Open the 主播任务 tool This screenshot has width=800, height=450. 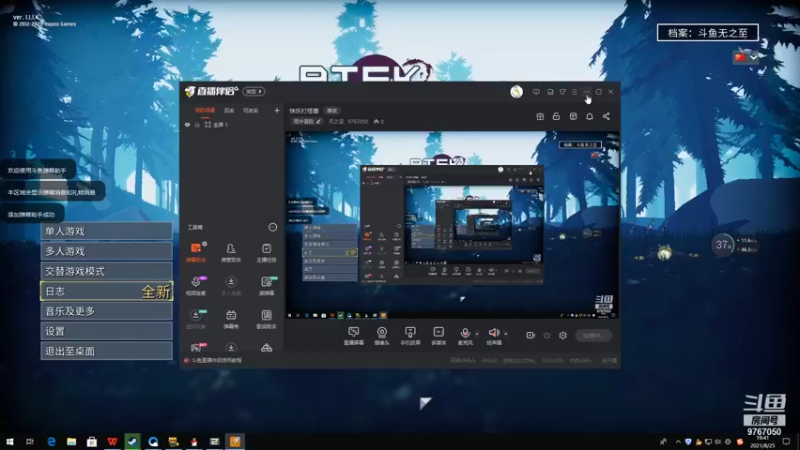pos(266,252)
